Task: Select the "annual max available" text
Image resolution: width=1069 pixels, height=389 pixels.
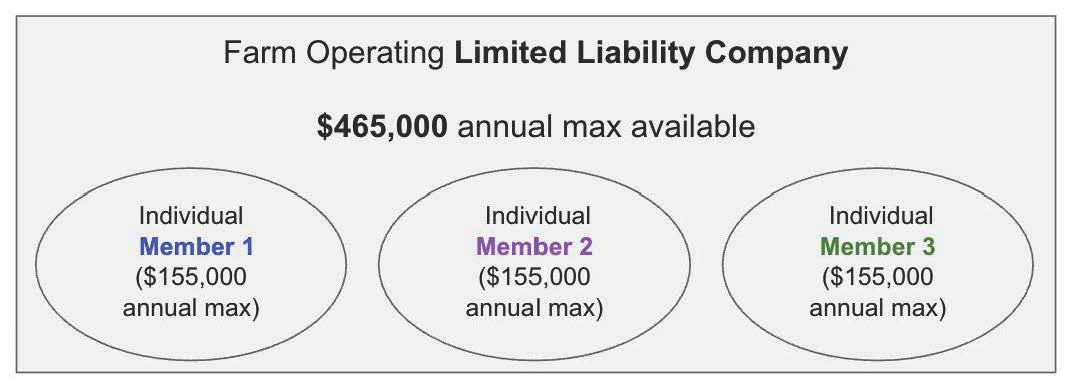Action: point(606,127)
